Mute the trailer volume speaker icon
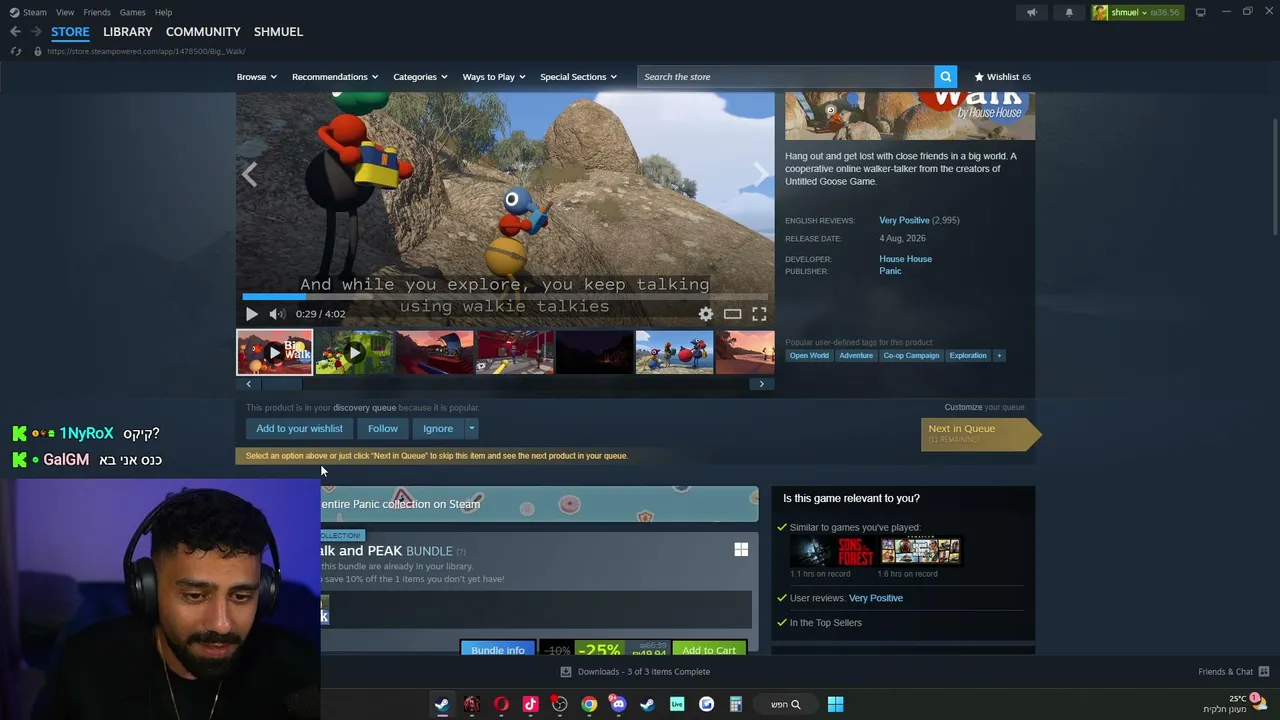Screen dimensions: 1280x720 pyautogui.click(x=276, y=314)
